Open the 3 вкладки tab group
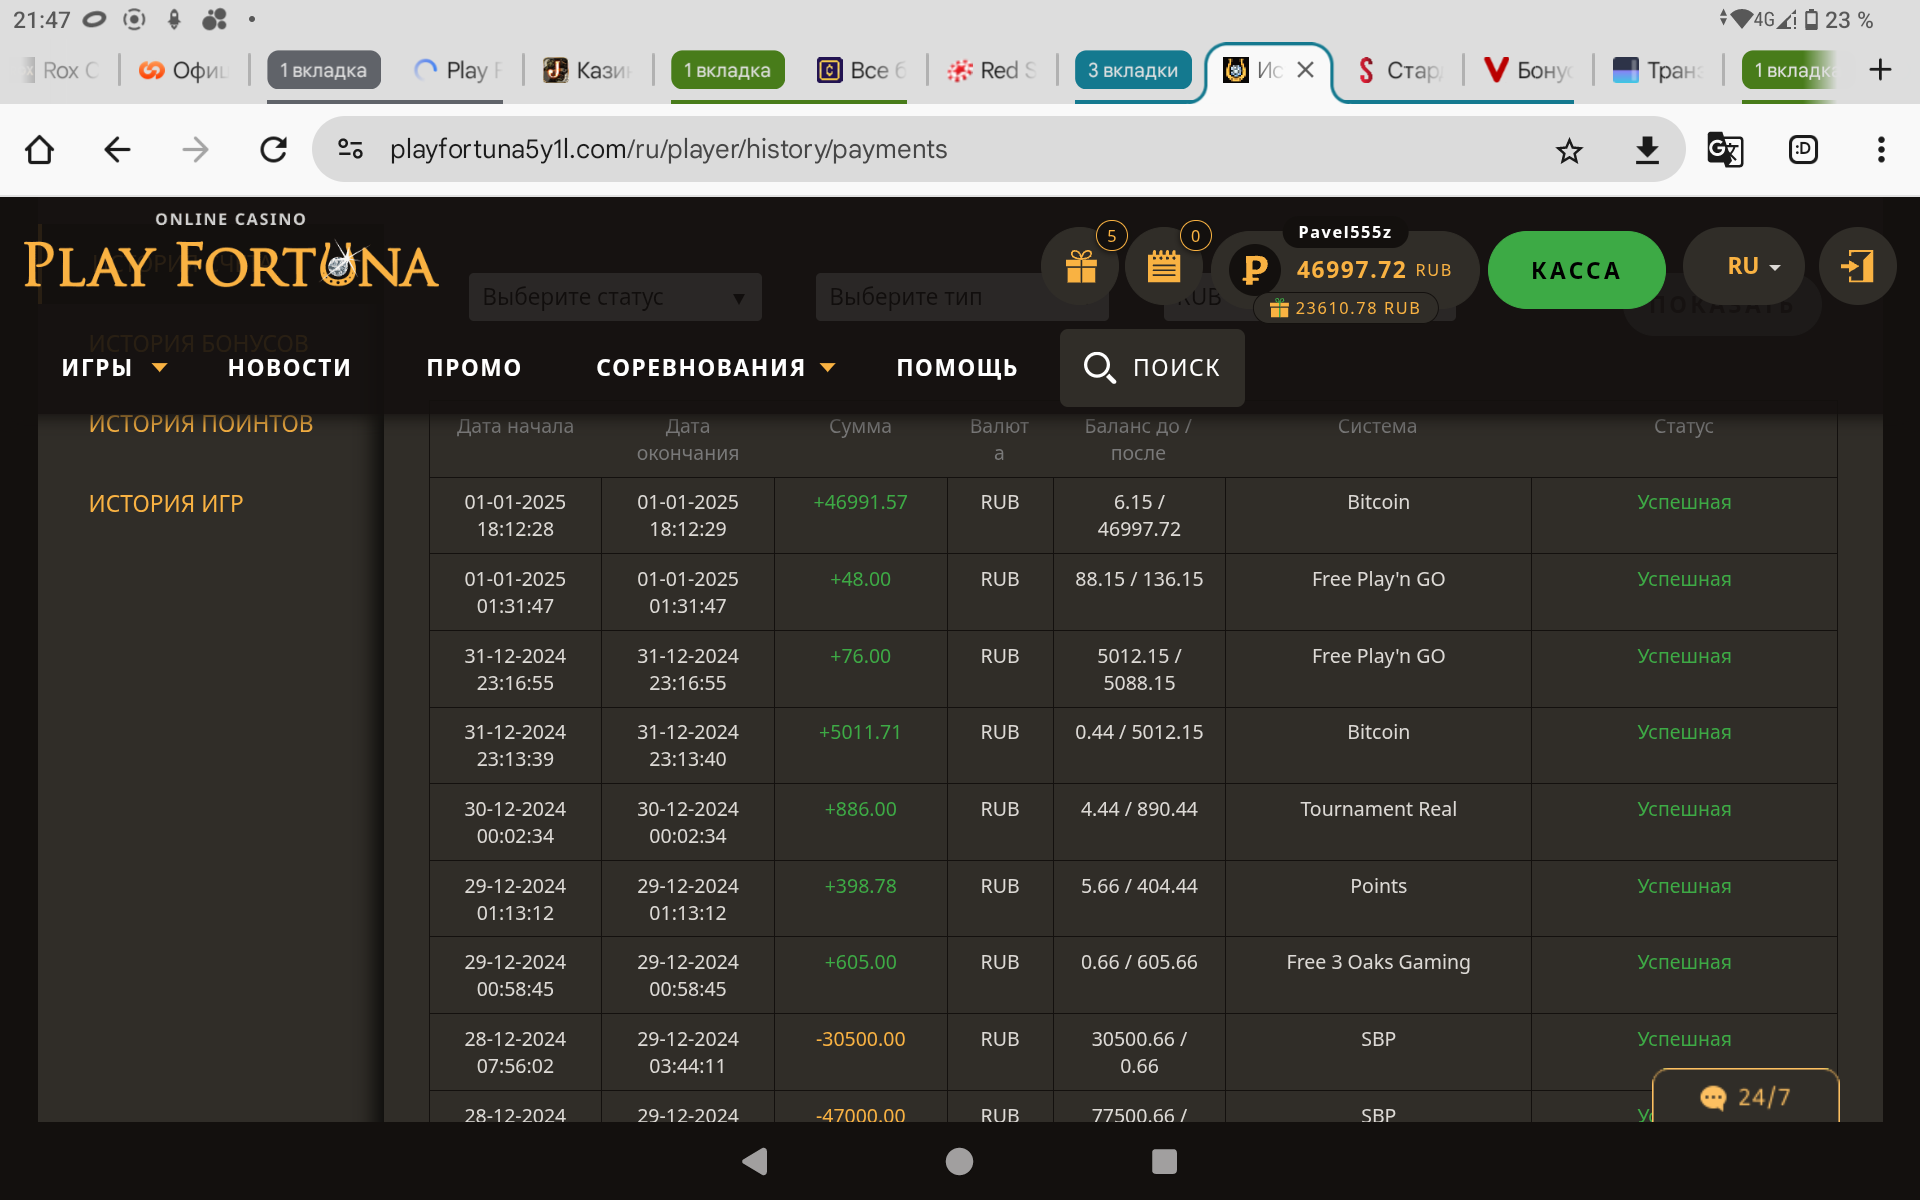The image size is (1920, 1200). pyautogui.click(x=1132, y=70)
